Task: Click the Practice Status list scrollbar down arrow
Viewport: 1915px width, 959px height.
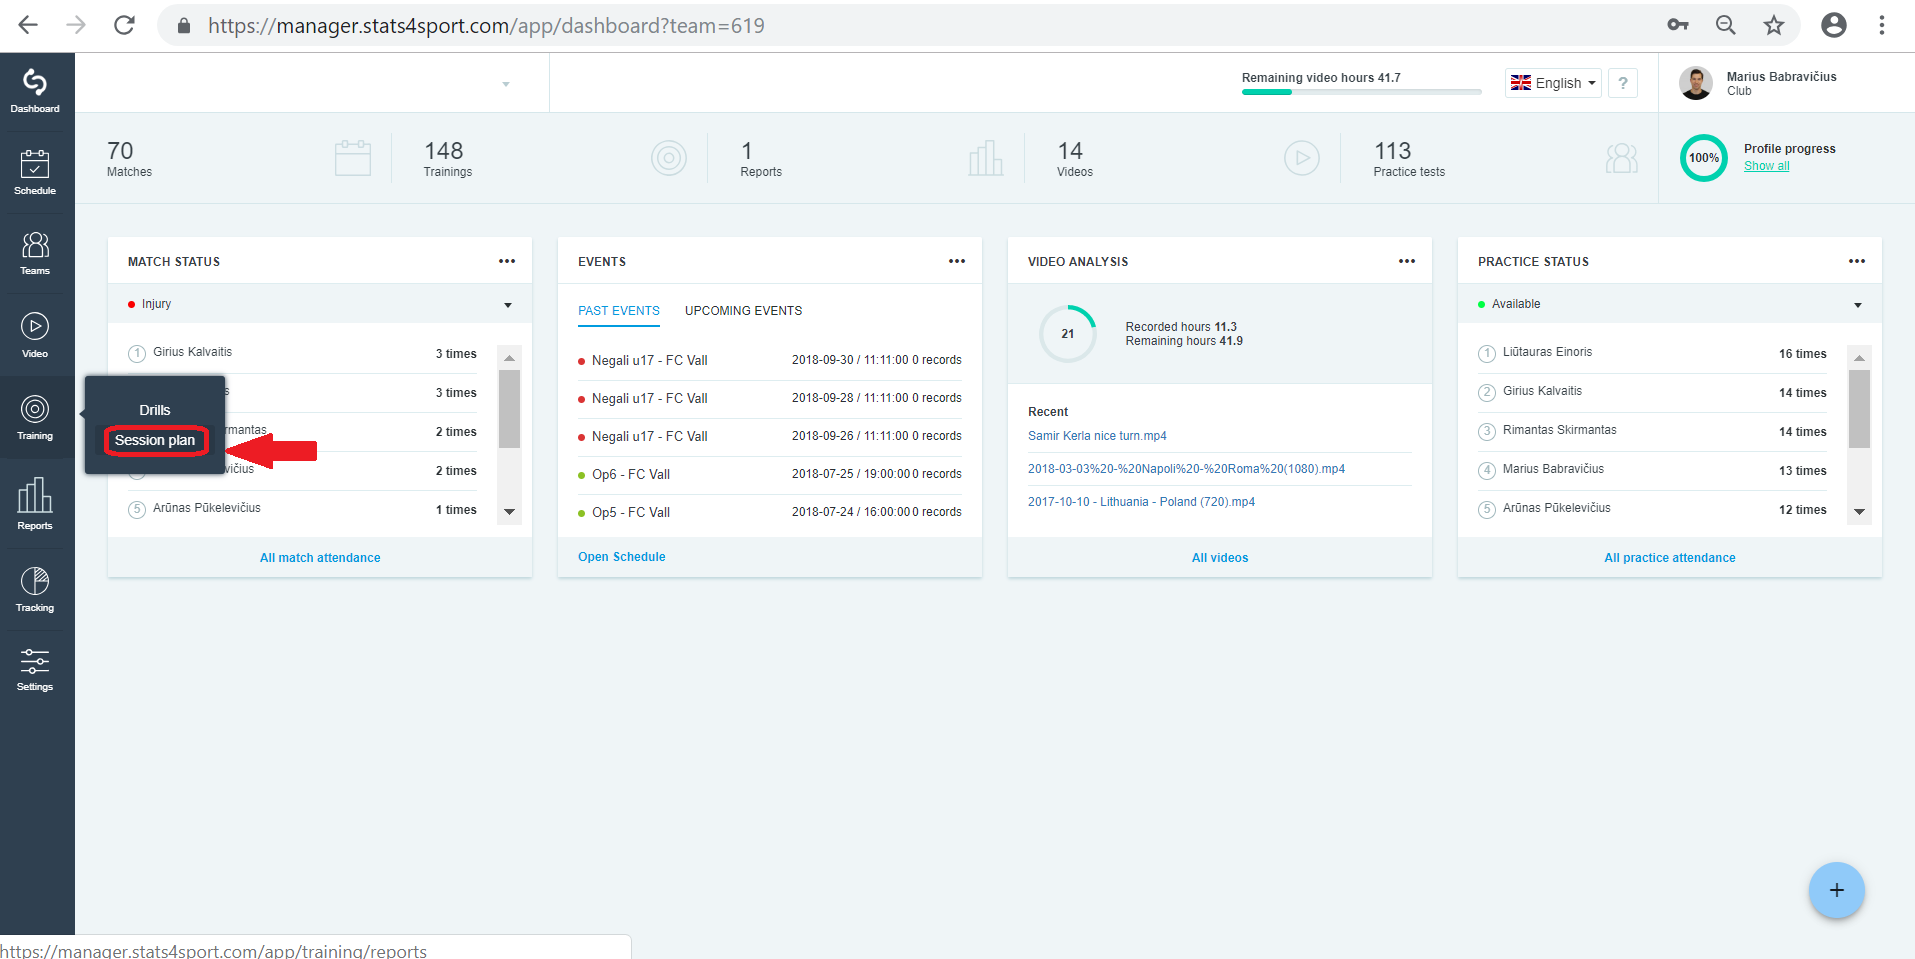Action: pyautogui.click(x=1860, y=511)
